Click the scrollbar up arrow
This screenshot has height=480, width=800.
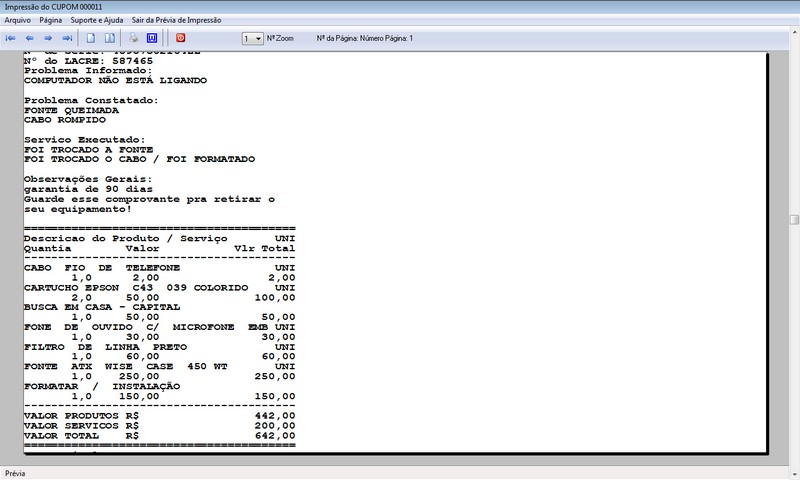coord(794,32)
